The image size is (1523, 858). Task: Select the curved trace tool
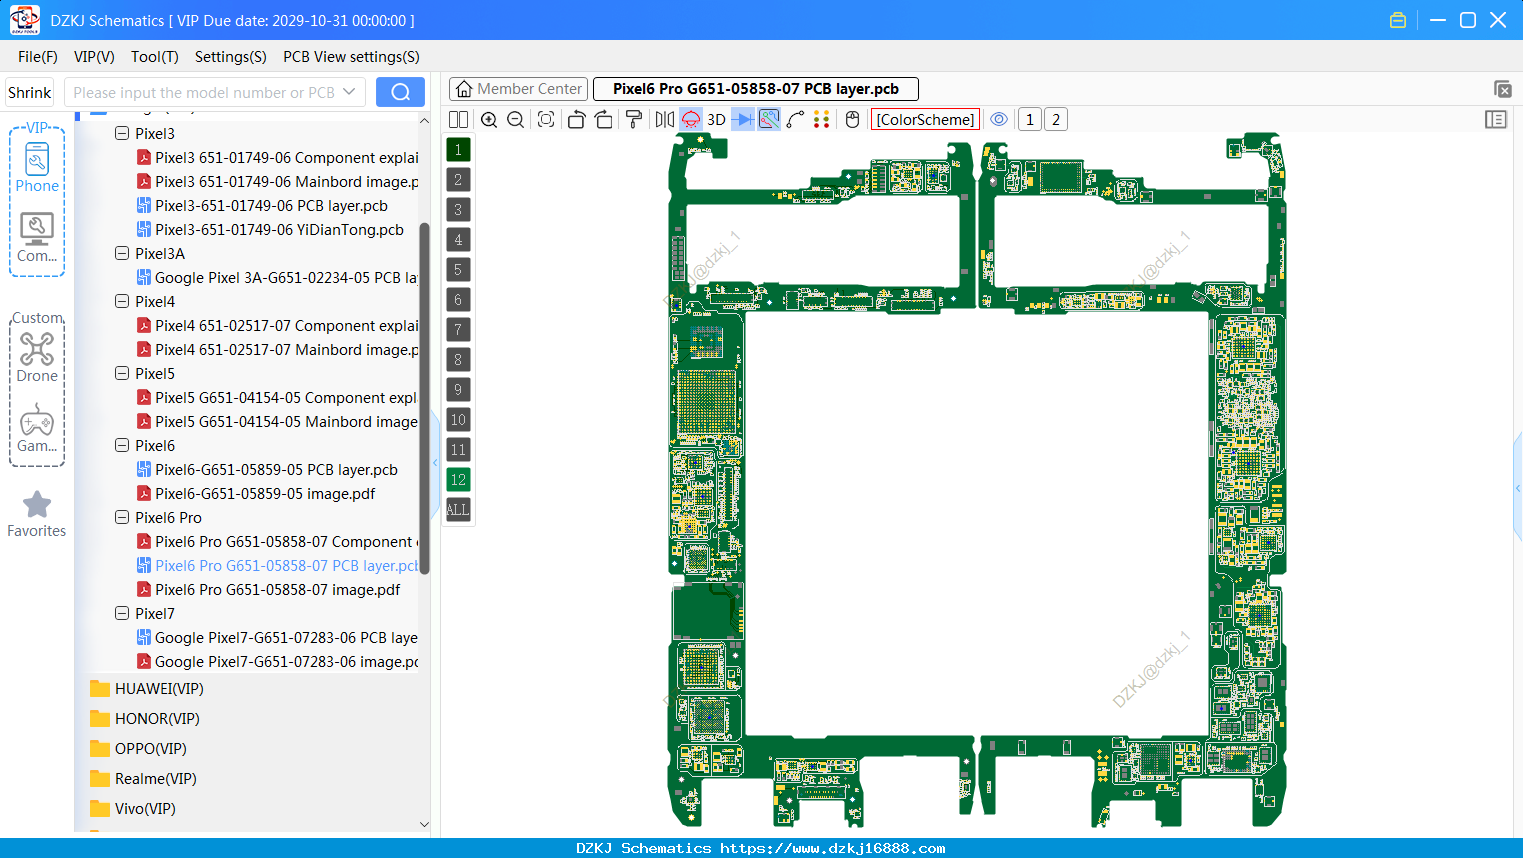tap(795, 119)
